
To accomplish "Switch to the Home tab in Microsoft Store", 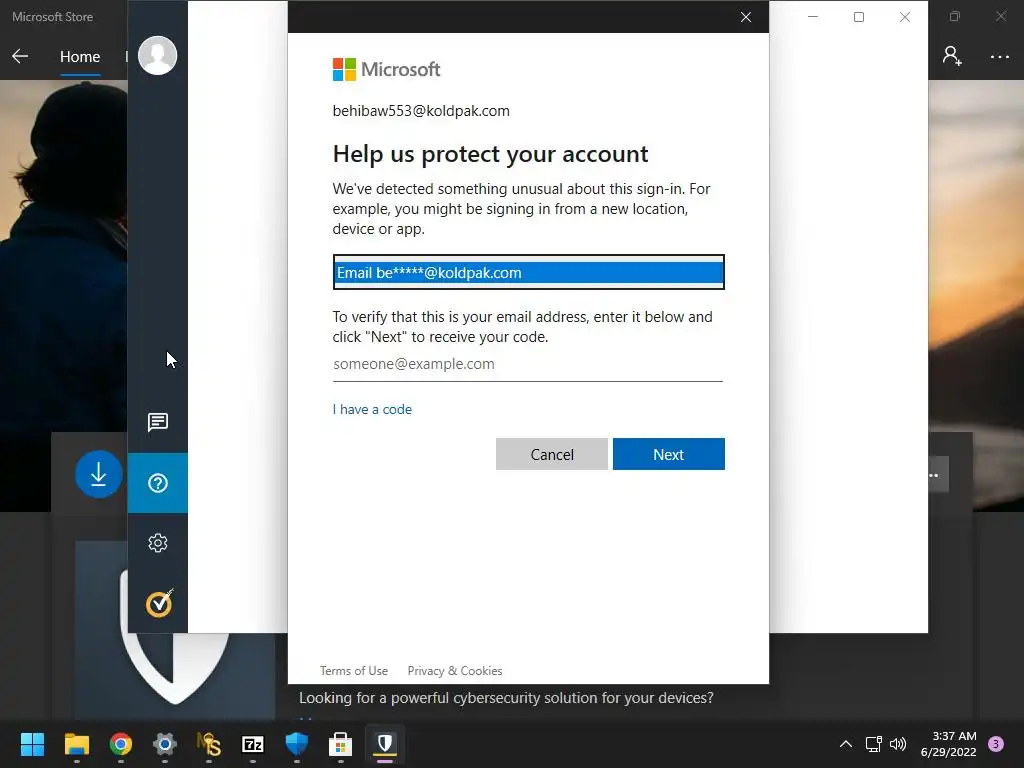I will pyautogui.click(x=80, y=57).
